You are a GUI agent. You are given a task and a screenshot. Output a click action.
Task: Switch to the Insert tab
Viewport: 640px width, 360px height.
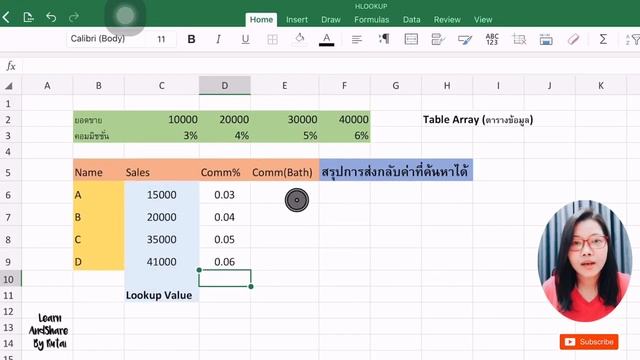coord(297,20)
